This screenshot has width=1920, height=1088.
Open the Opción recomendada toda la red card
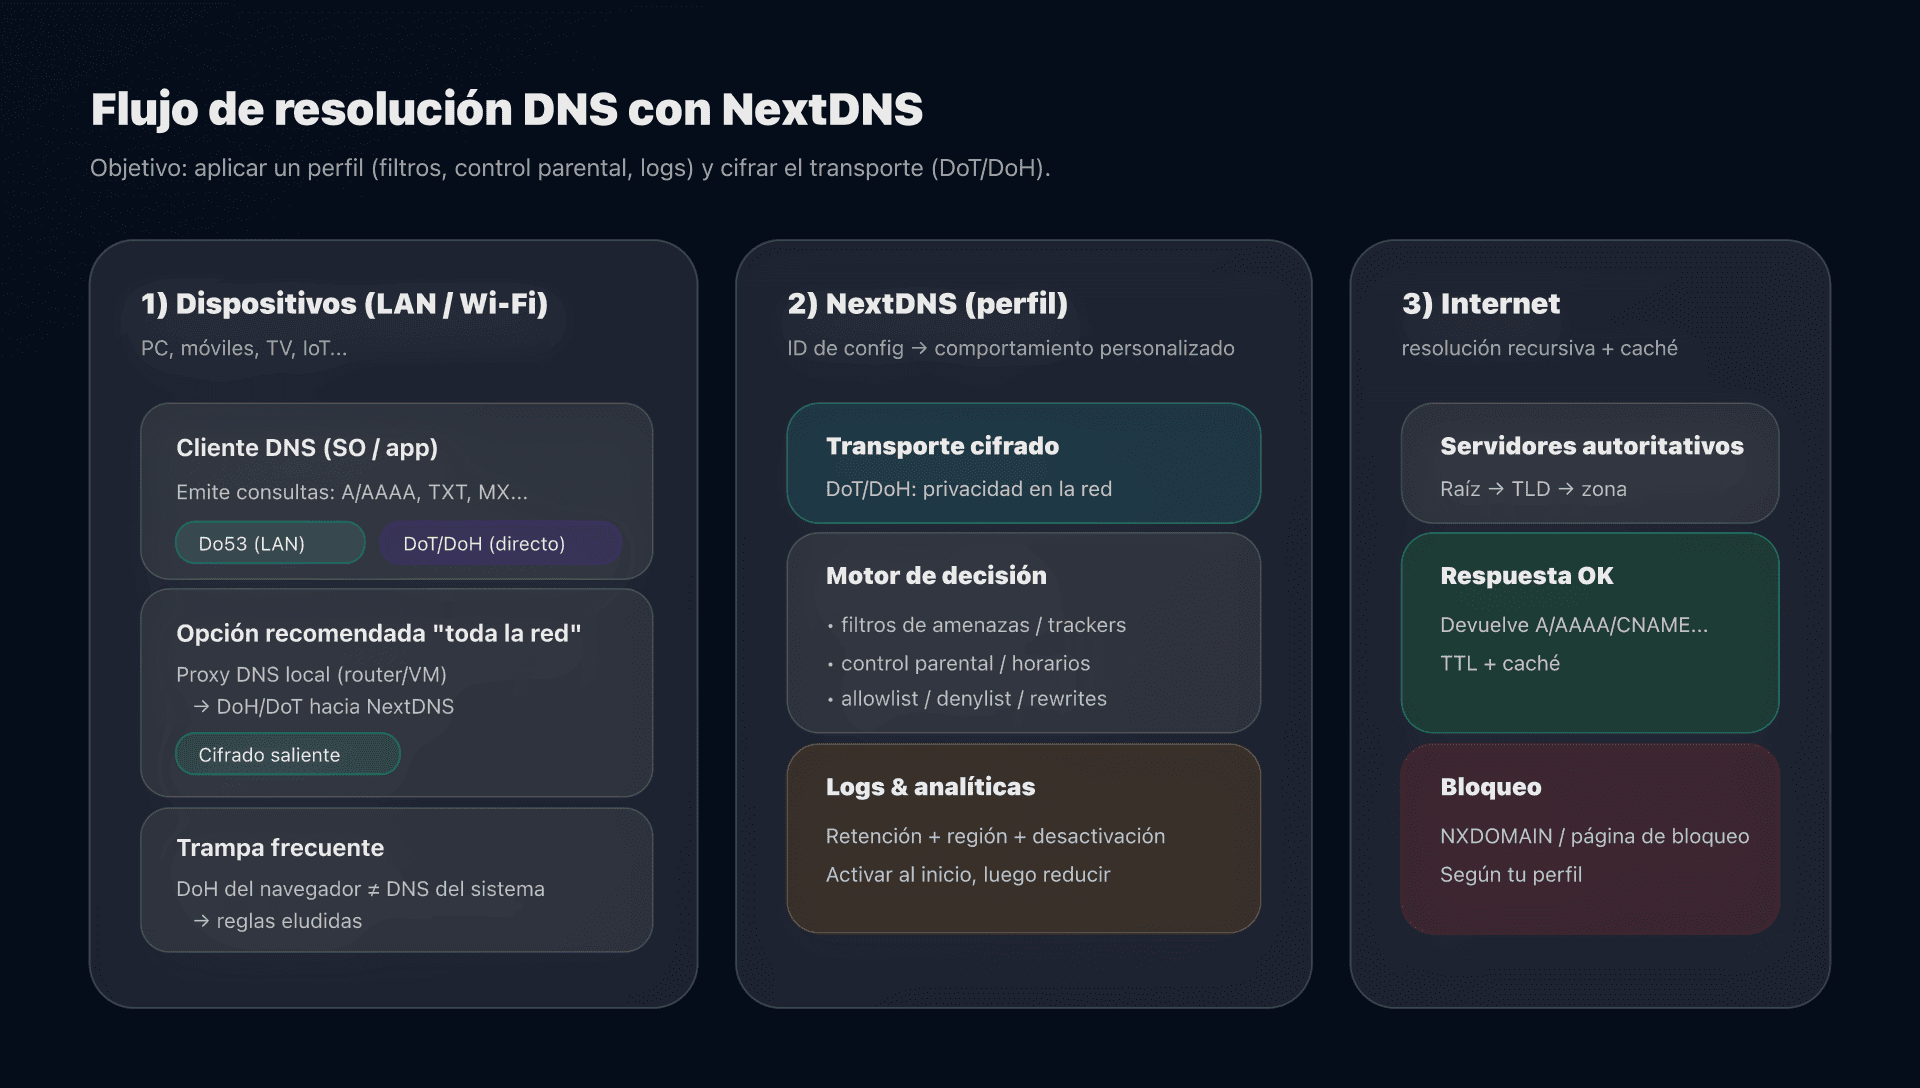click(x=396, y=693)
